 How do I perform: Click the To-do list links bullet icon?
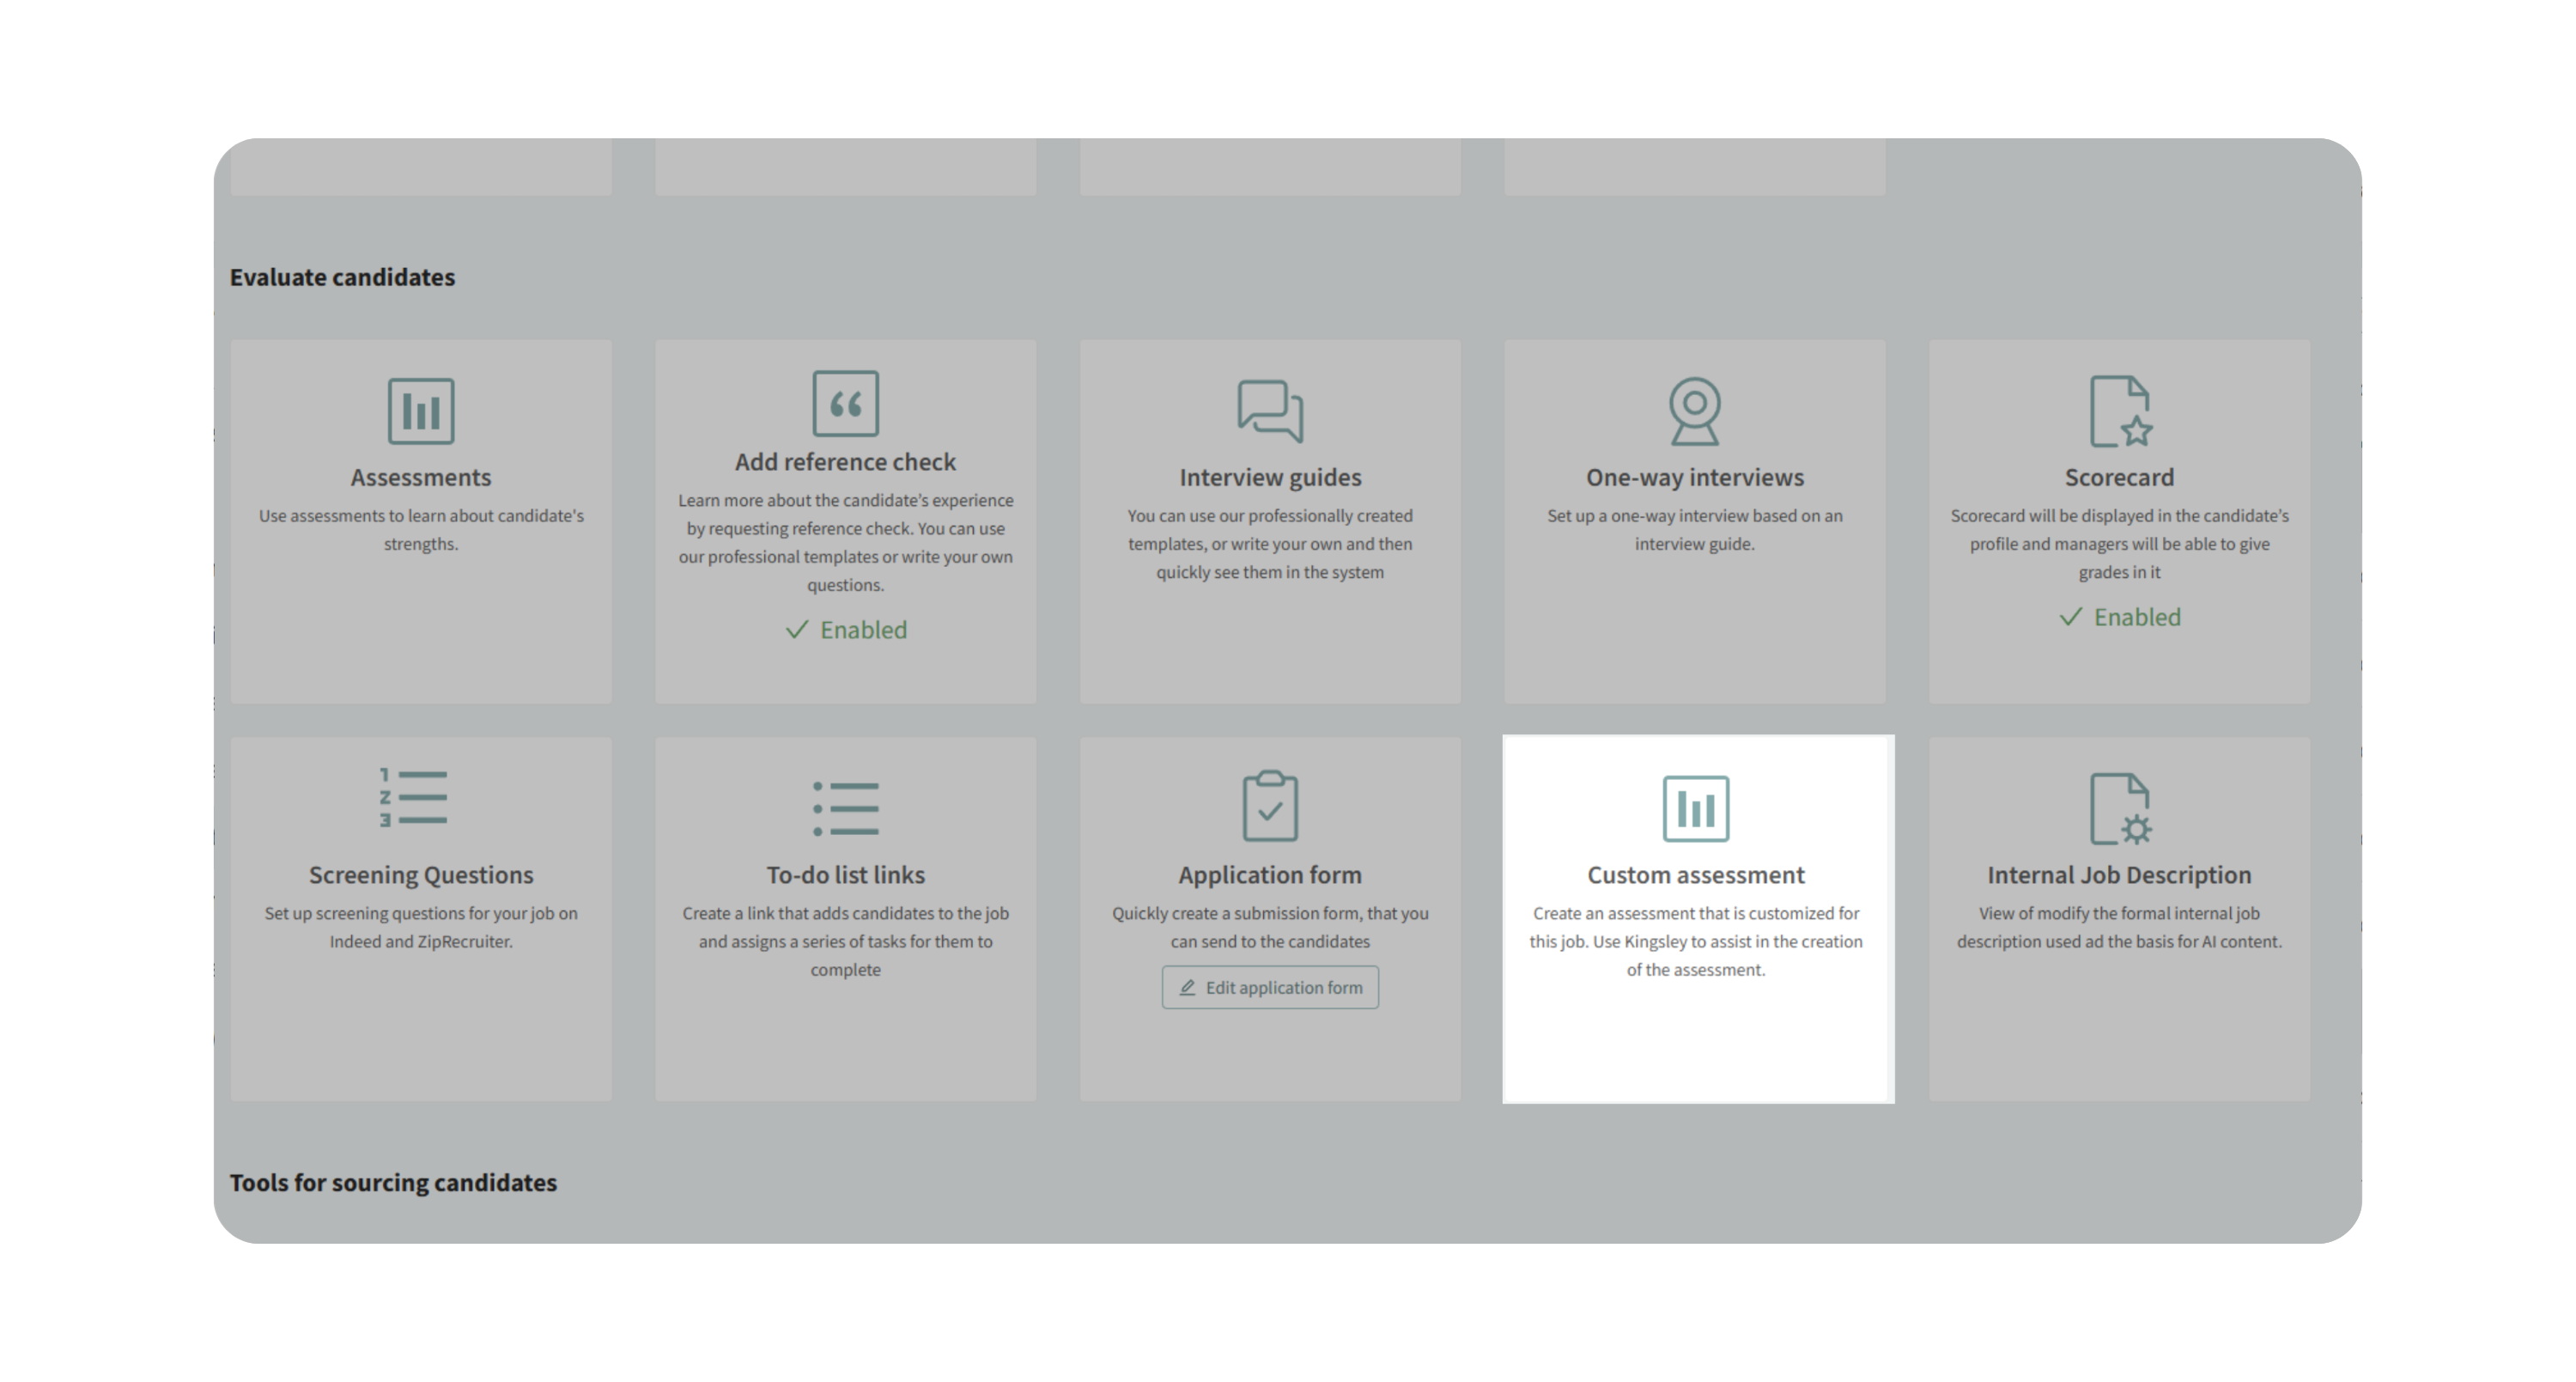(x=846, y=808)
